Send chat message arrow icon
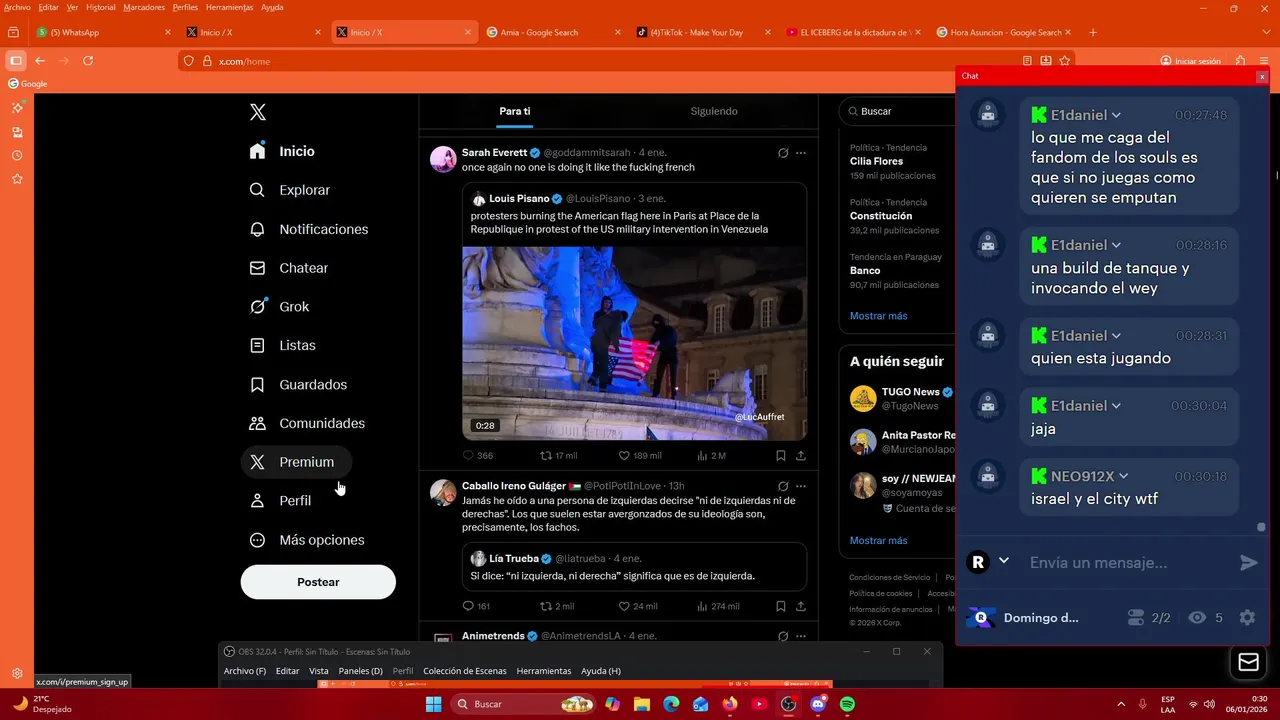Screen dimensions: 1280x720 coord(1248,562)
